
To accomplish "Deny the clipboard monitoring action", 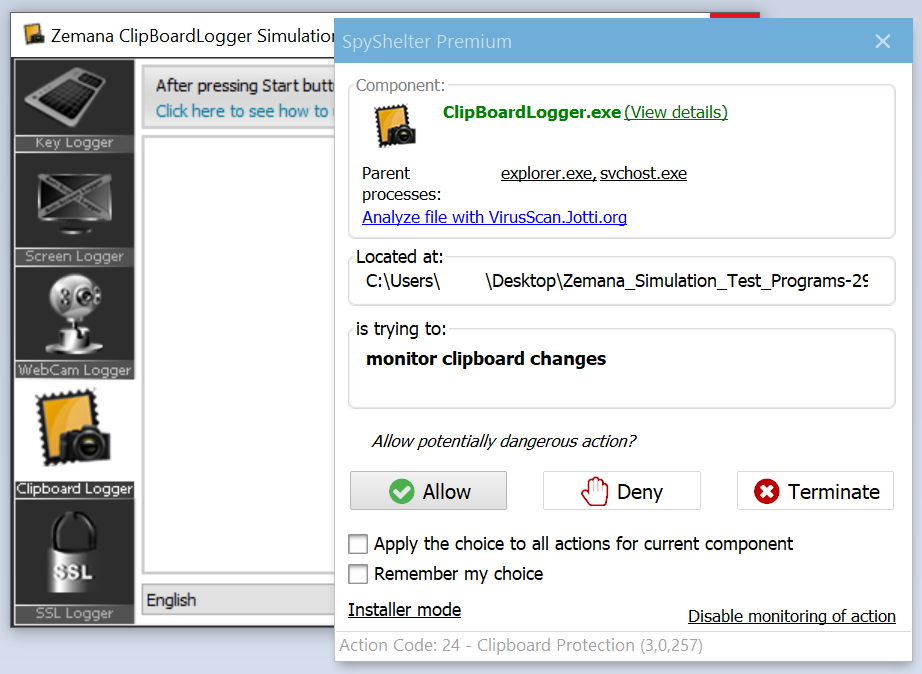I will click(x=622, y=491).
